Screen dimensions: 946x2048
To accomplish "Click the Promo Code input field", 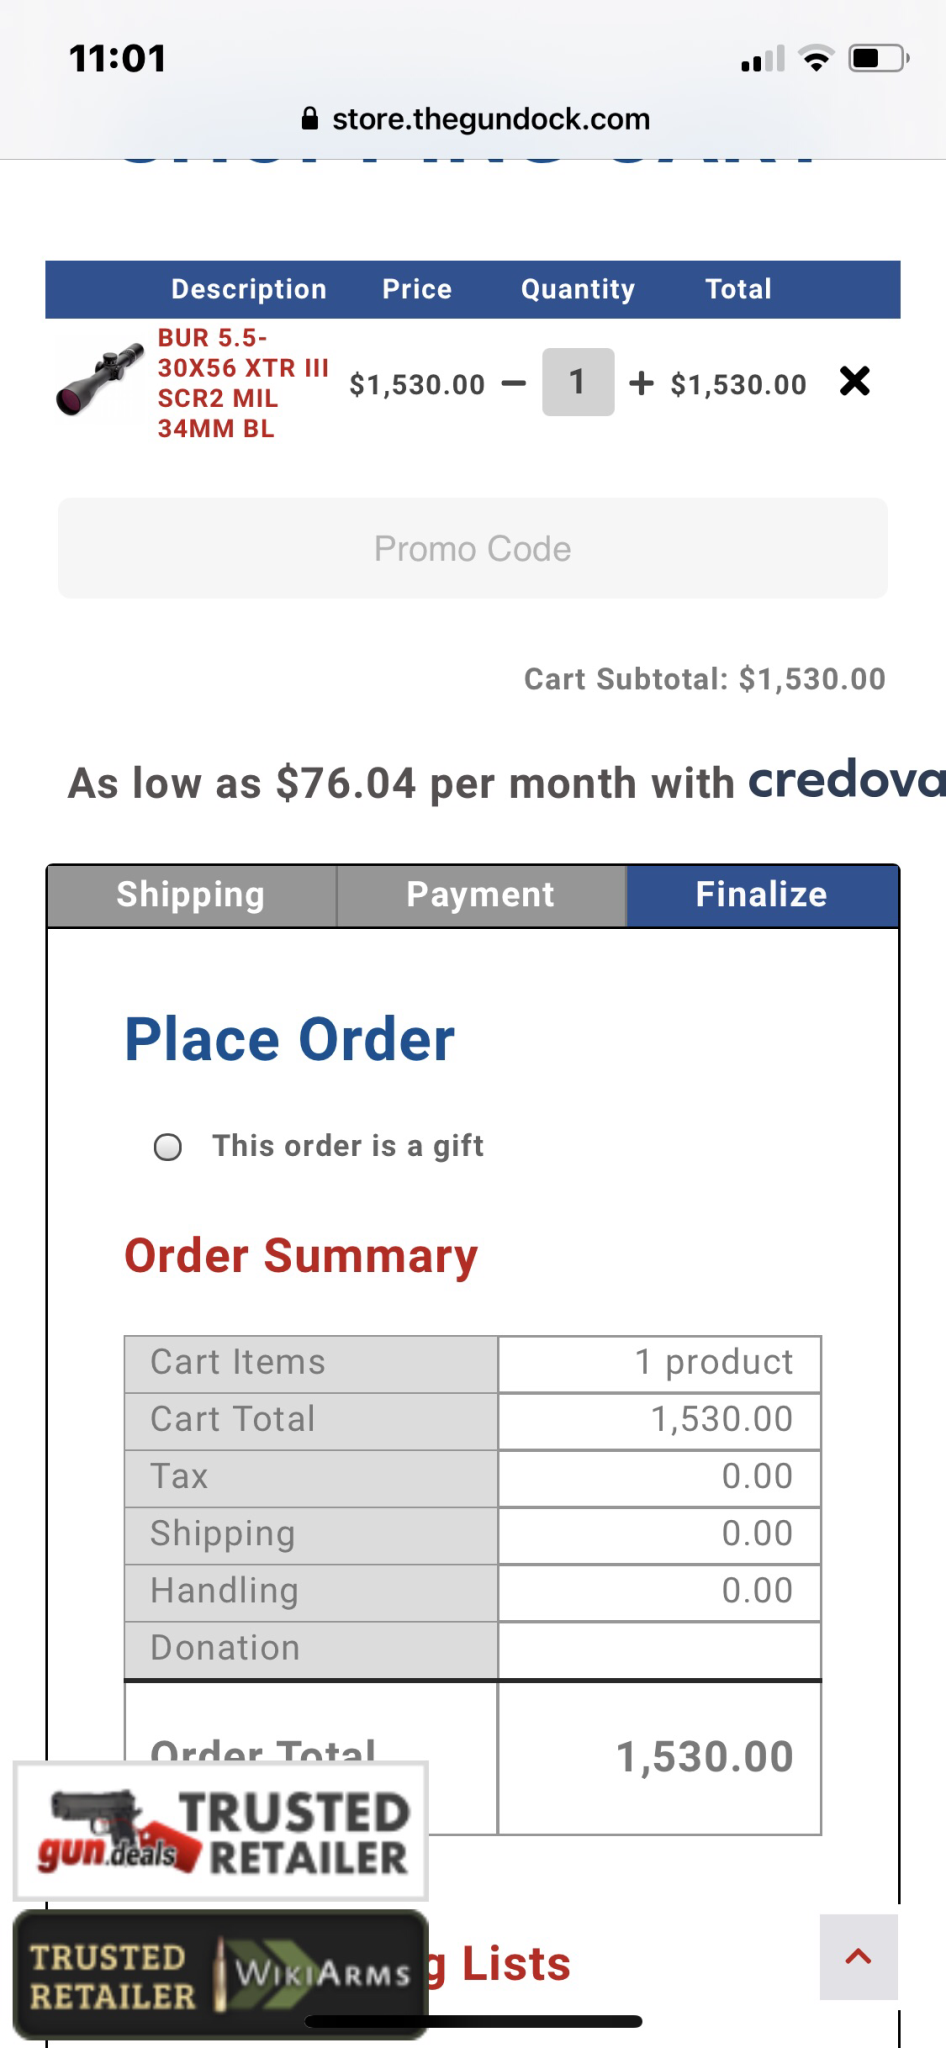I will (x=473, y=548).
